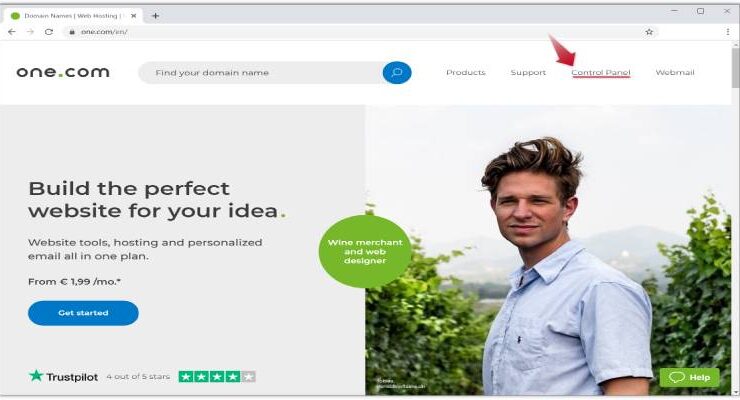Click the browser forward arrow
The width and height of the screenshot is (740, 400).
[x=30, y=32]
